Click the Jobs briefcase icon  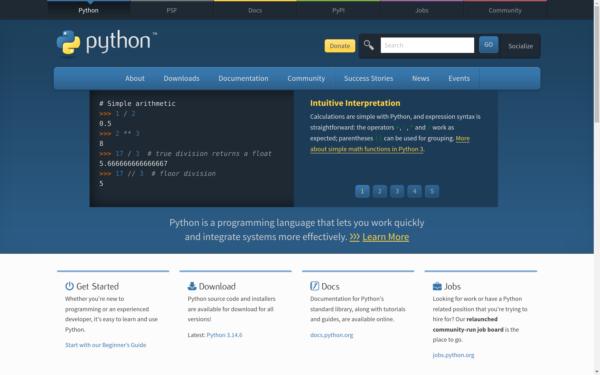pos(437,286)
